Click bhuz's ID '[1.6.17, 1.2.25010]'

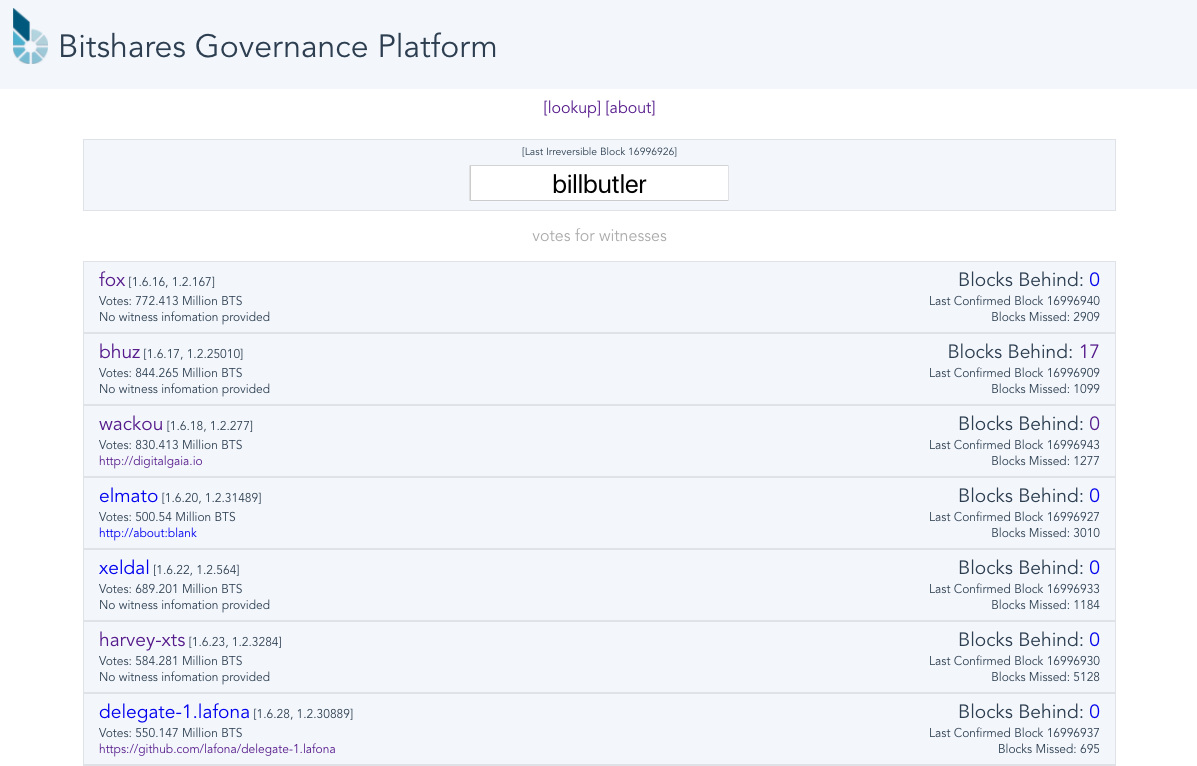tap(193, 354)
